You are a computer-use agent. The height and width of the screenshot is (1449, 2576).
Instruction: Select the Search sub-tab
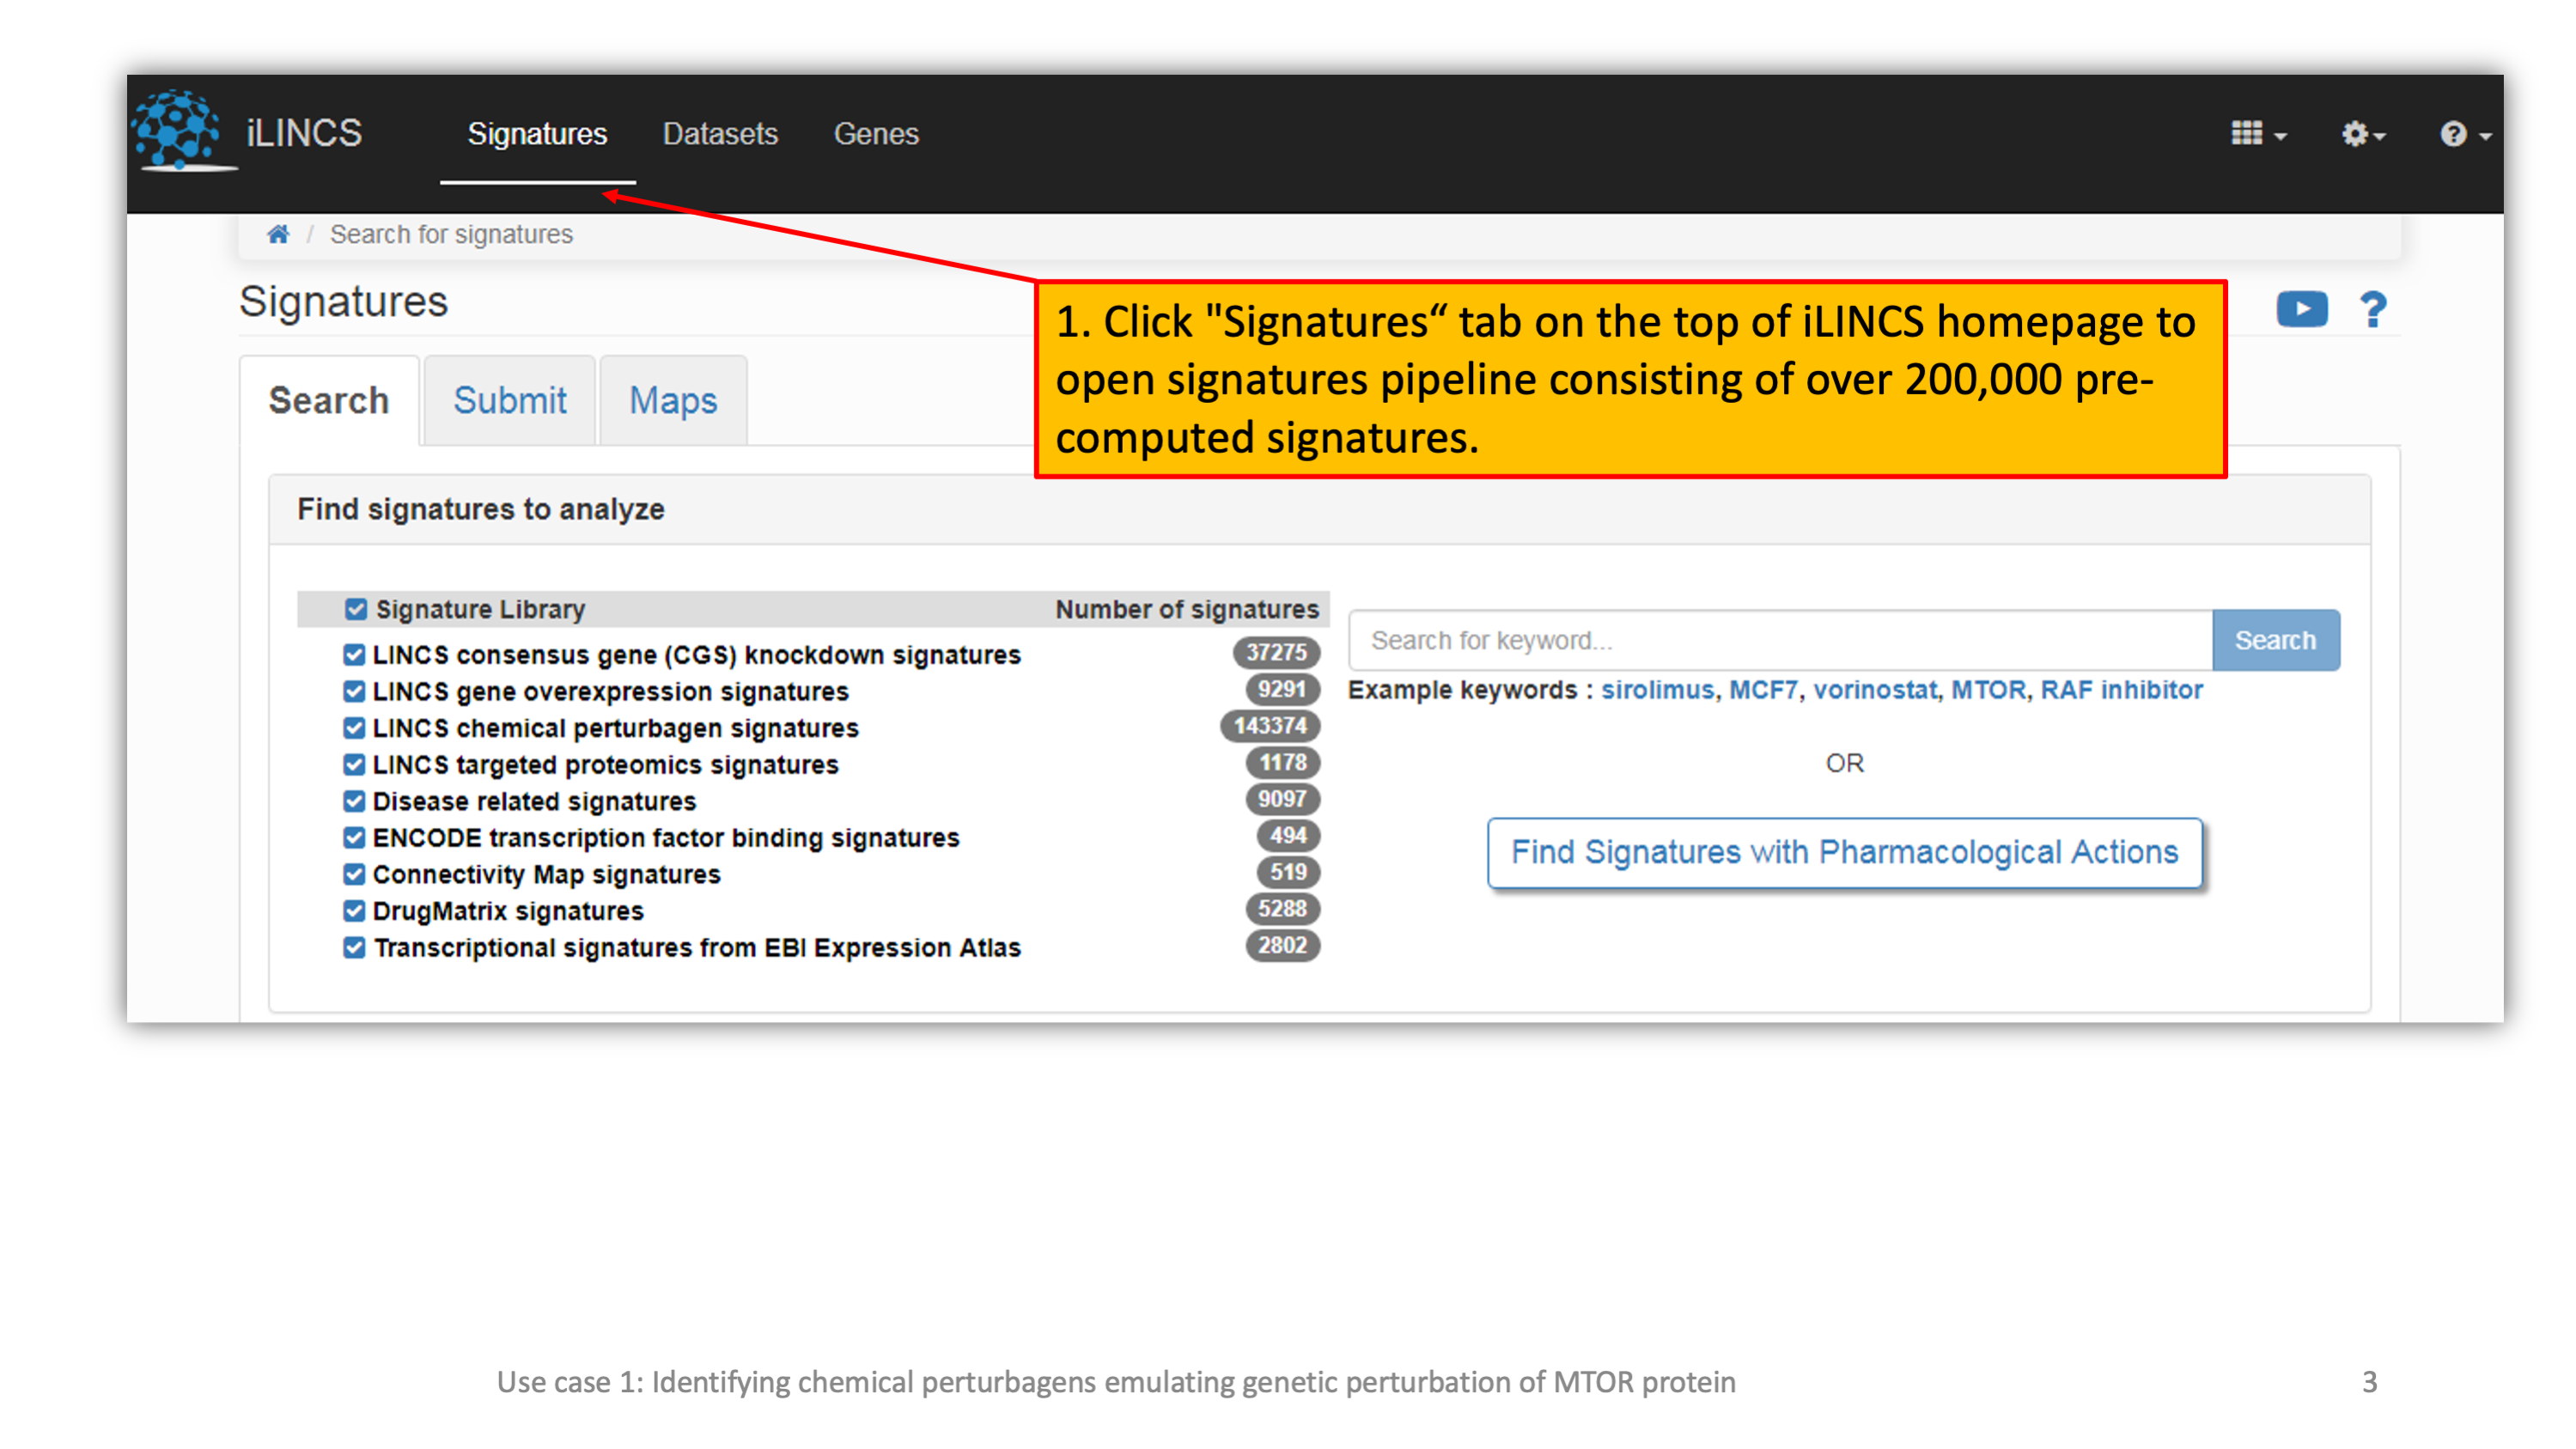tap(329, 400)
